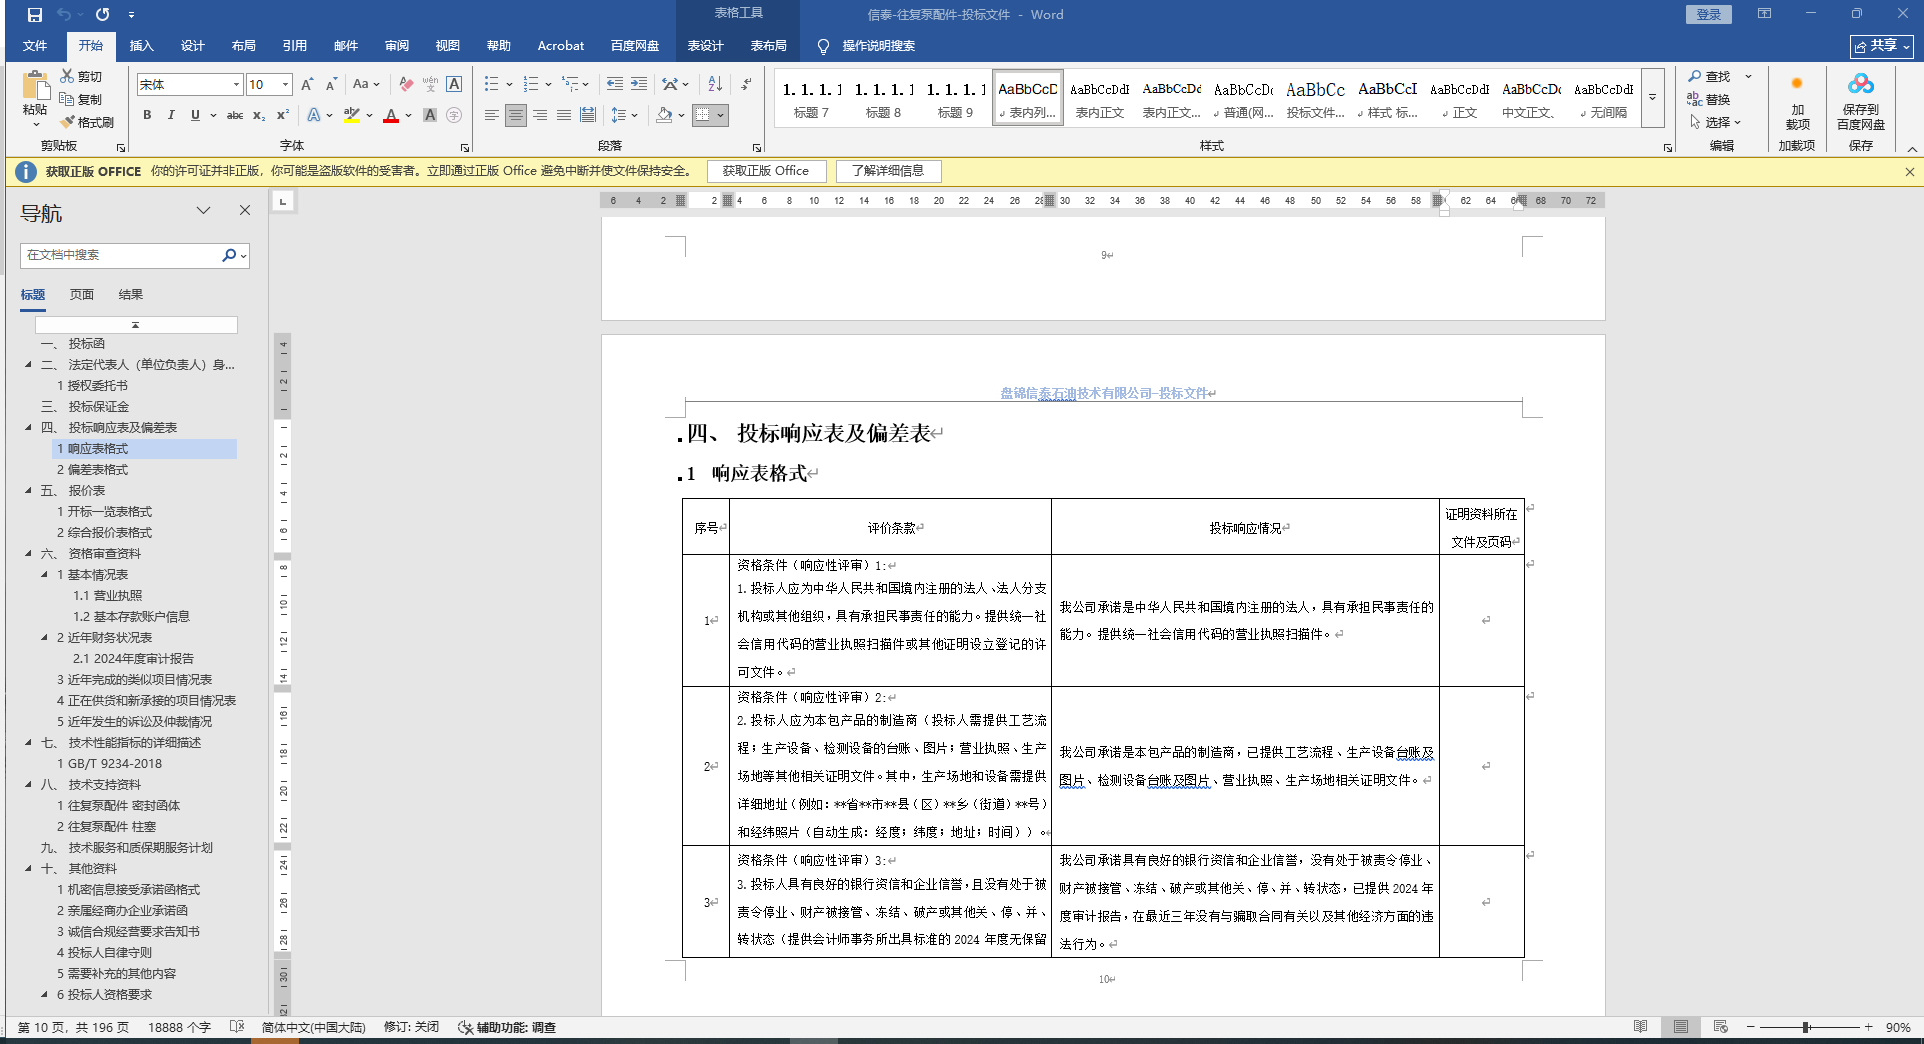This screenshot has width=1924, height=1044.
Task: Click the clear all formatting eraser icon
Action: pos(405,84)
